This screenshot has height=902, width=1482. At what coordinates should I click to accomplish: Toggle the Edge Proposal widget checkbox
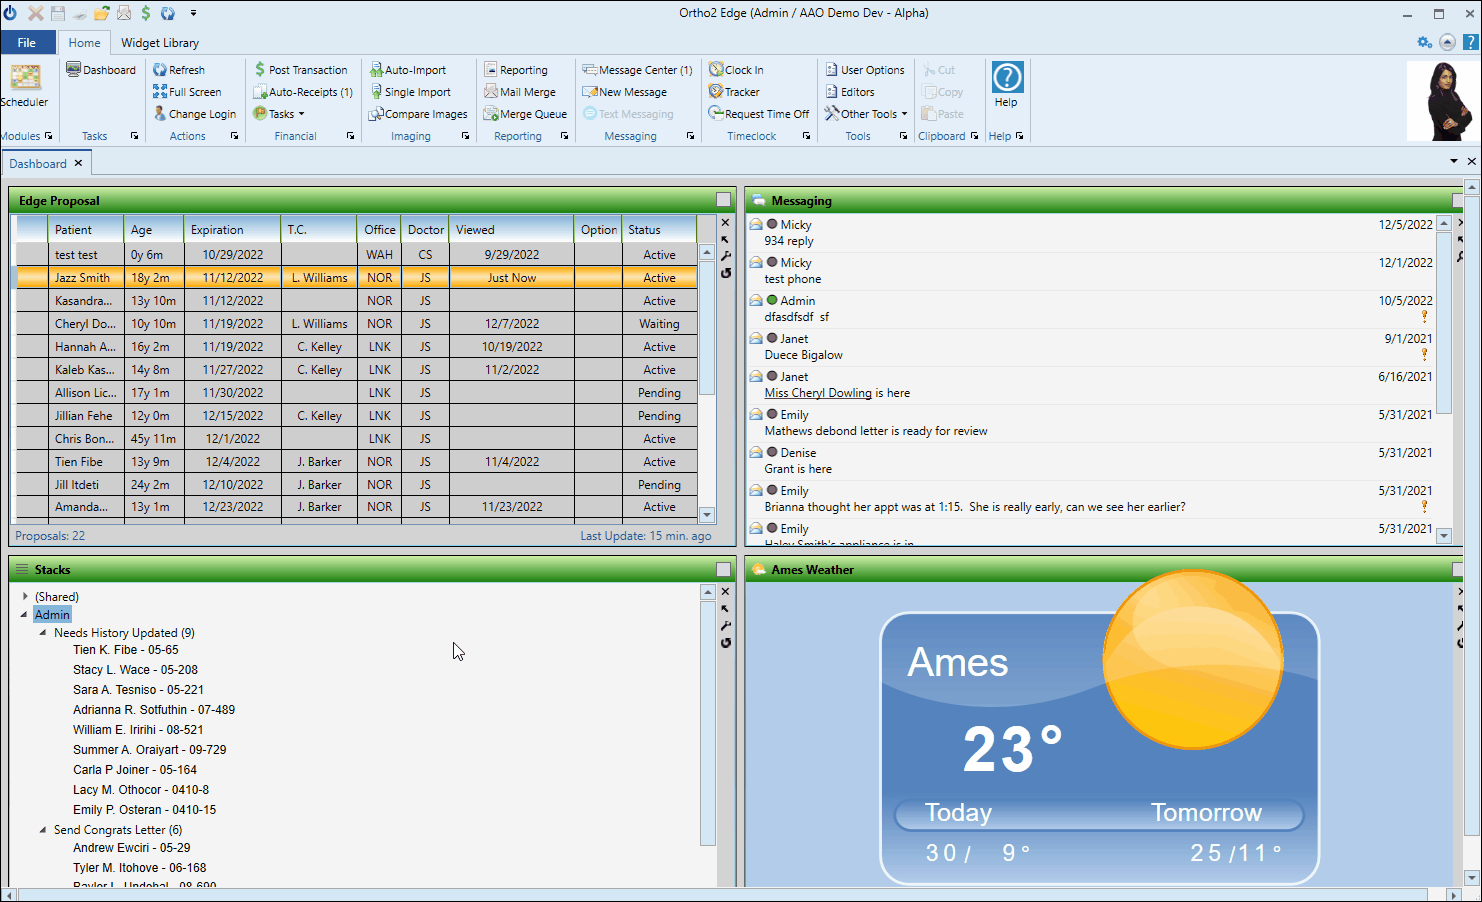723,200
